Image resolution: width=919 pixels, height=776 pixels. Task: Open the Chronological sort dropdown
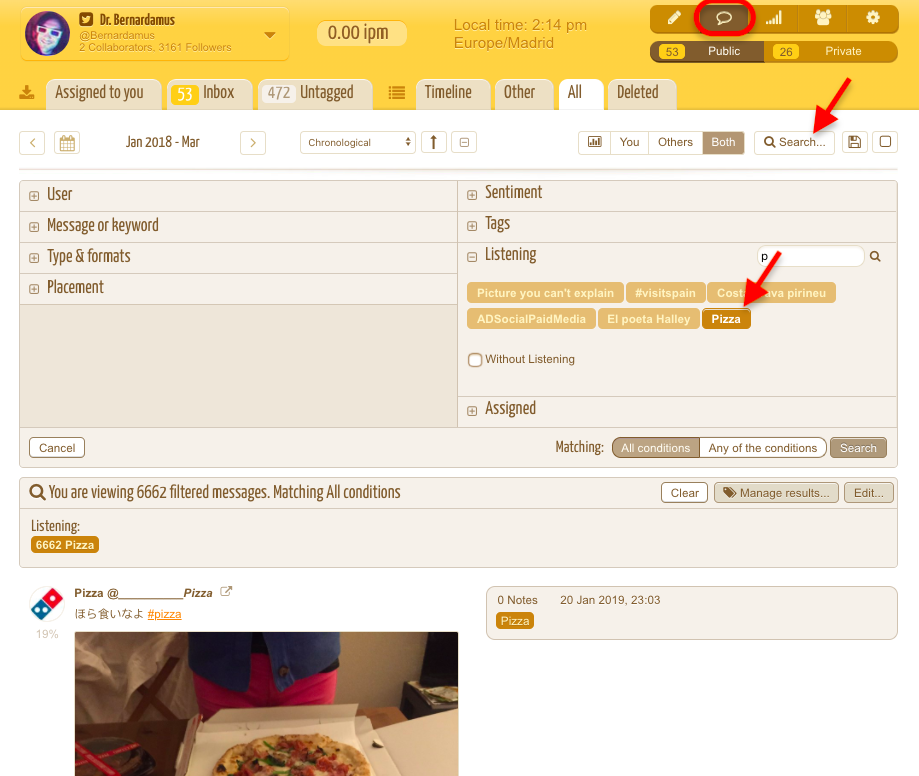[x=358, y=142]
